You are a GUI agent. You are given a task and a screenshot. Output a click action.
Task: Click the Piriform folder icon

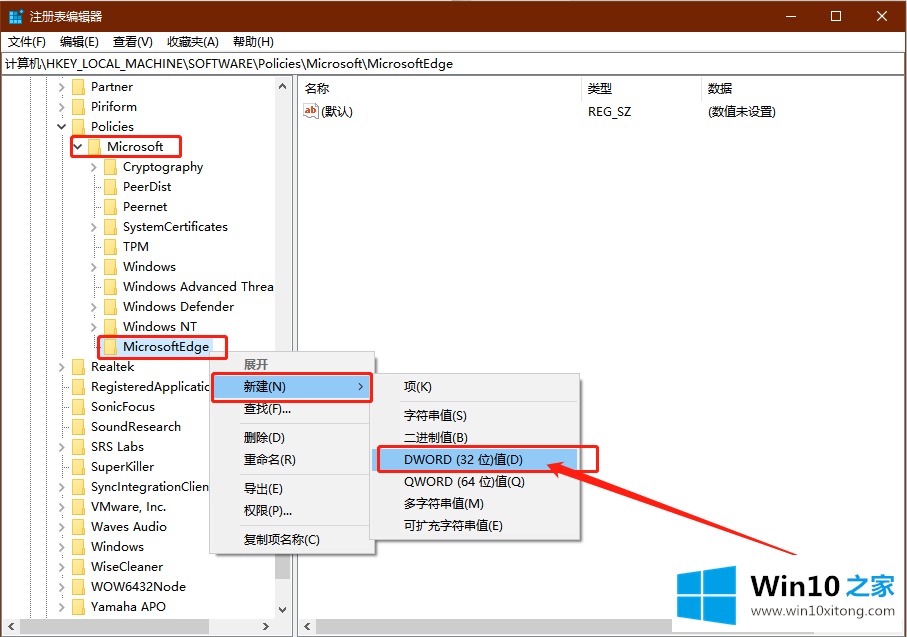(78, 107)
